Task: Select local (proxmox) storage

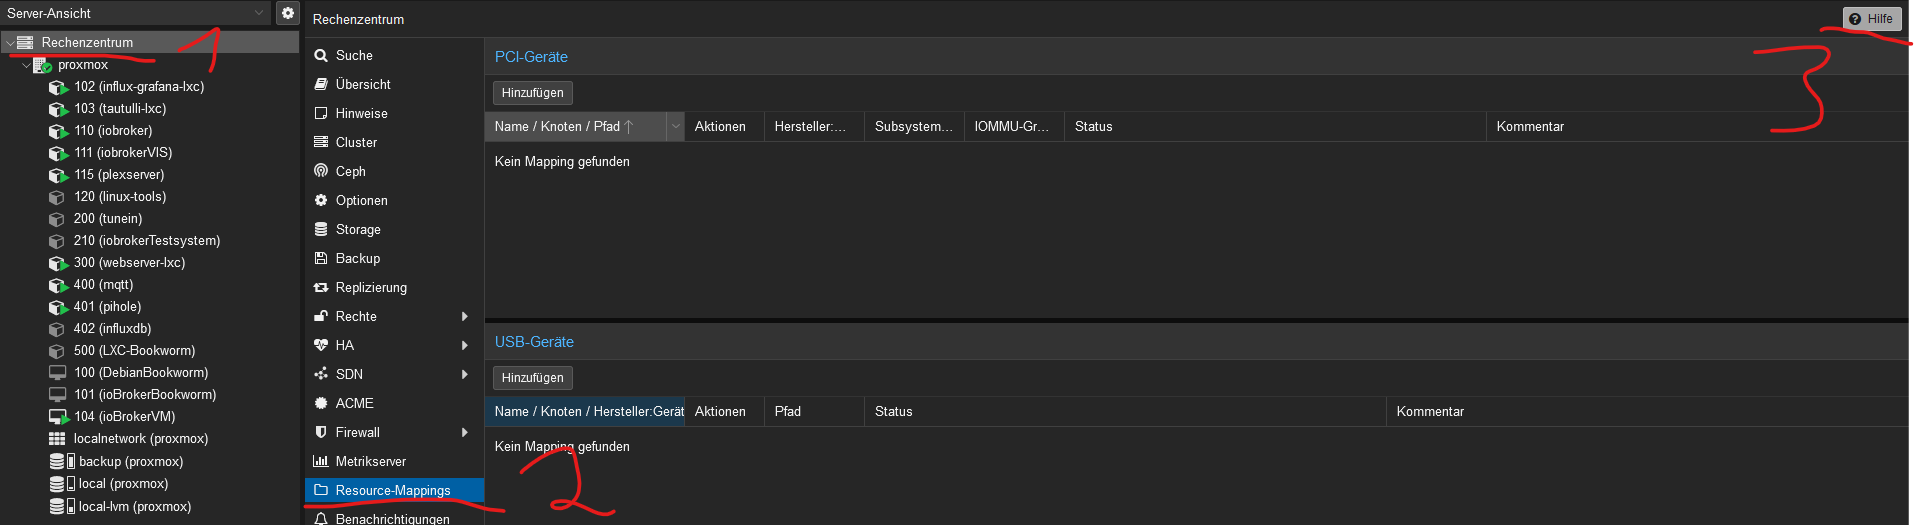Action: (x=123, y=484)
